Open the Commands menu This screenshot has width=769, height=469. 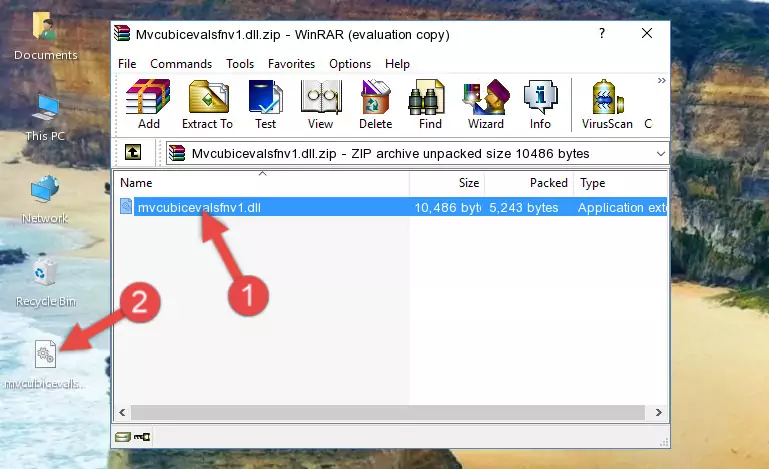pos(181,64)
